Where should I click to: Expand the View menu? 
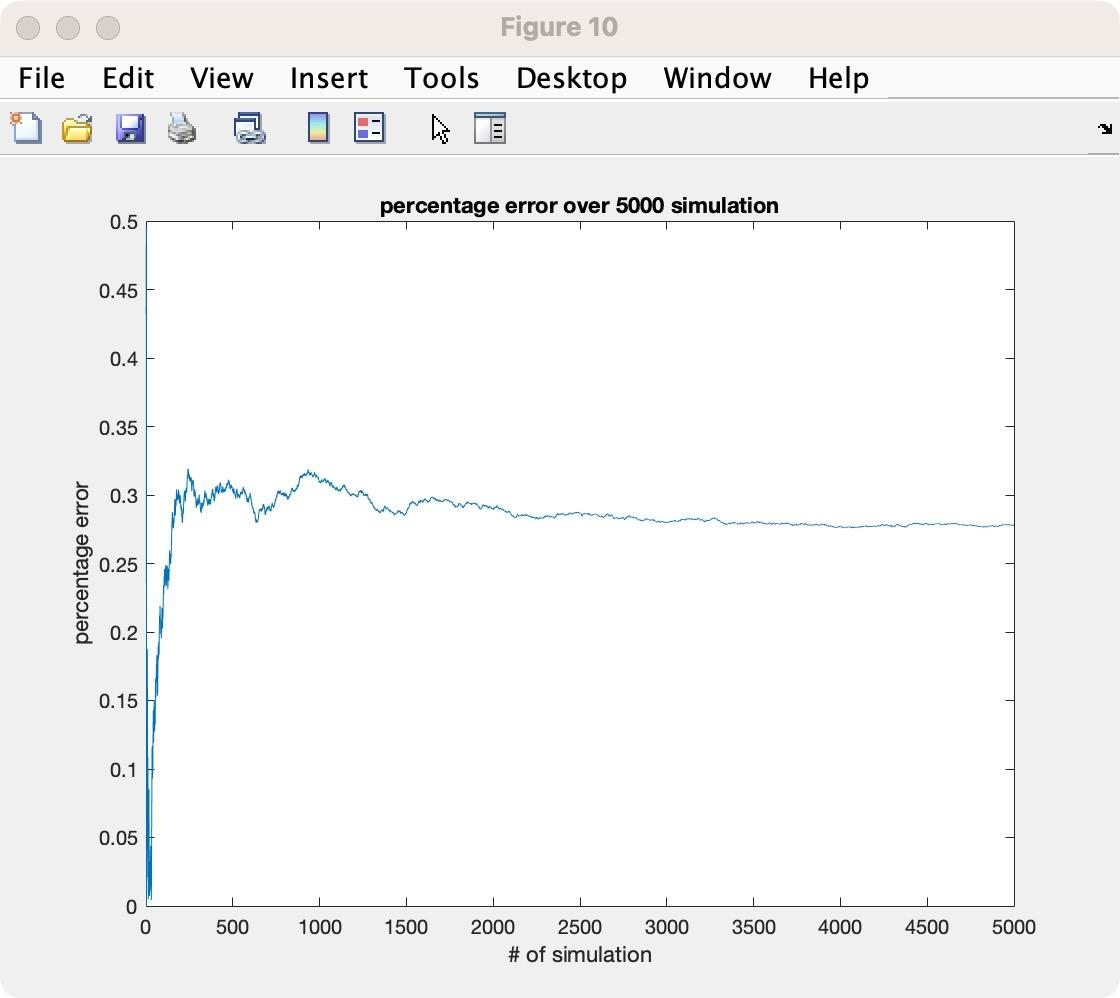[221, 78]
